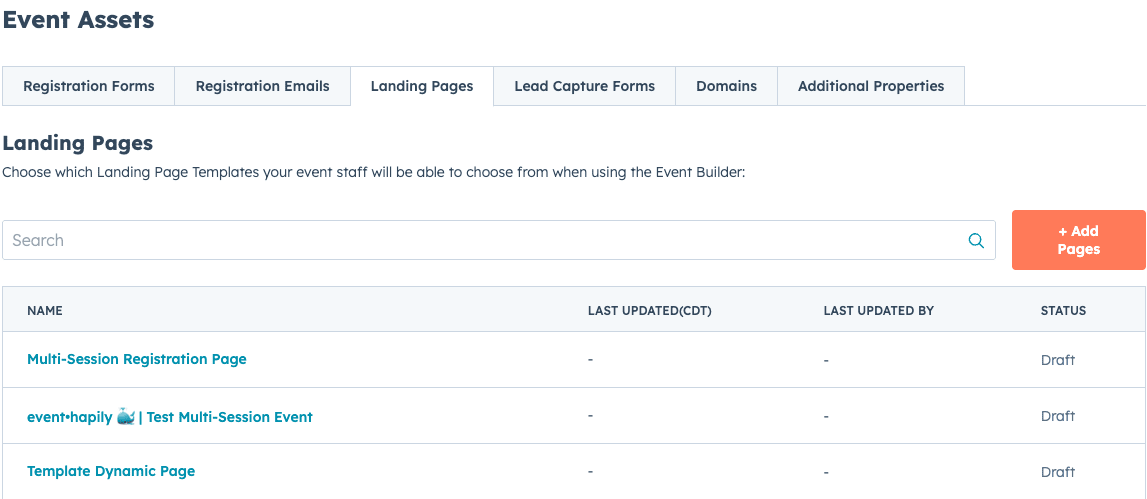
Task: Click the LAST UPDATED BY column header
Action: tap(878, 311)
